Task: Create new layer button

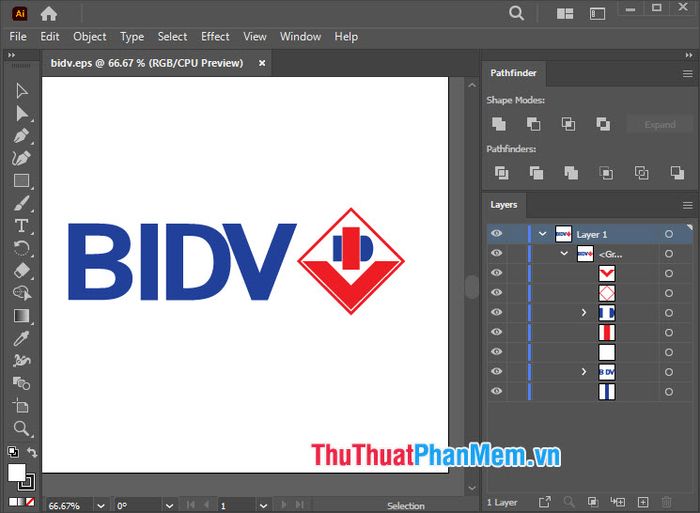Action: 643,502
